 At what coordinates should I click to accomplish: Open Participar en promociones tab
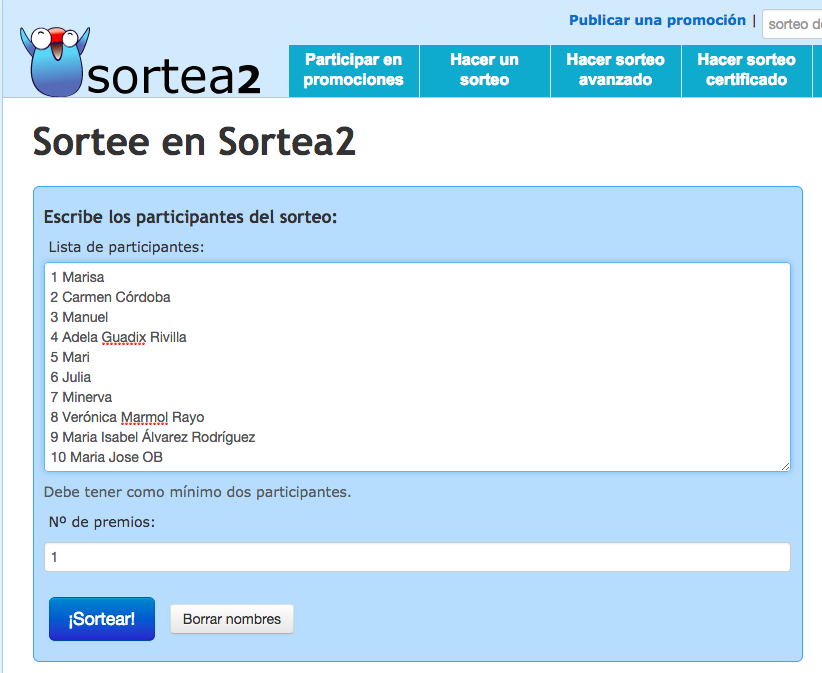pos(354,71)
